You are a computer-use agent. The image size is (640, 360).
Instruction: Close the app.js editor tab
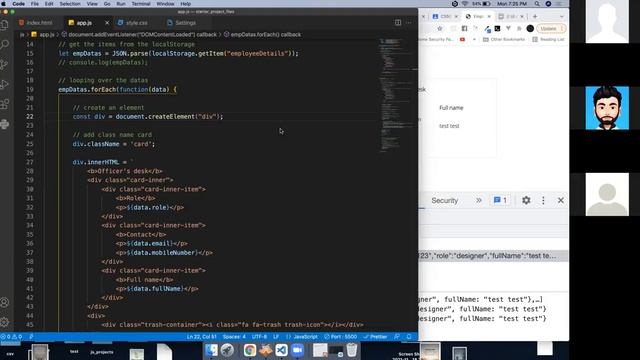coord(107,23)
